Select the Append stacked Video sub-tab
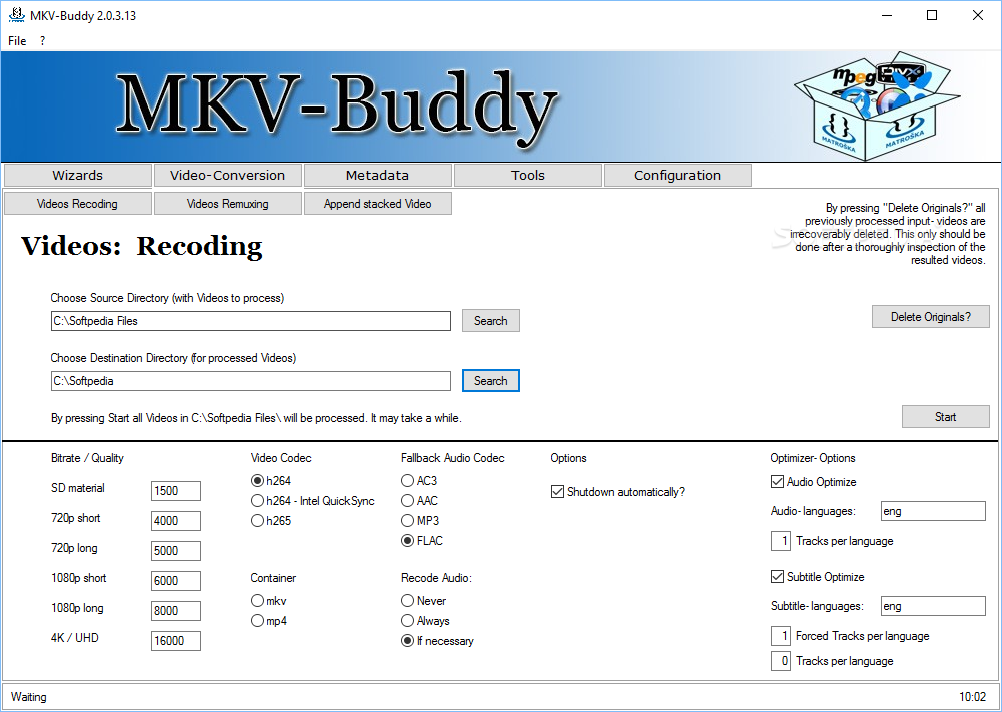Image resolution: width=1002 pixels, height=712 pixels. coord(378,204)
